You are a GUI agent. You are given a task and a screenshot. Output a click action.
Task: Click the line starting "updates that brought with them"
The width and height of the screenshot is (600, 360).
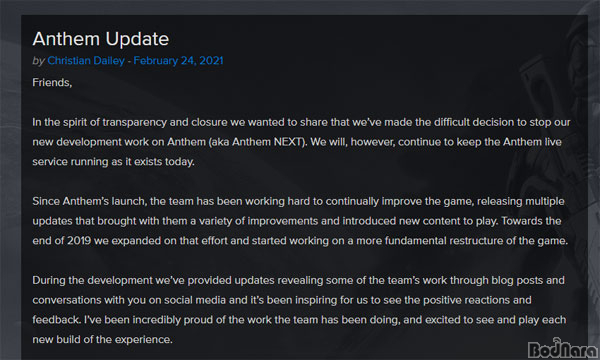pos(297,221)
